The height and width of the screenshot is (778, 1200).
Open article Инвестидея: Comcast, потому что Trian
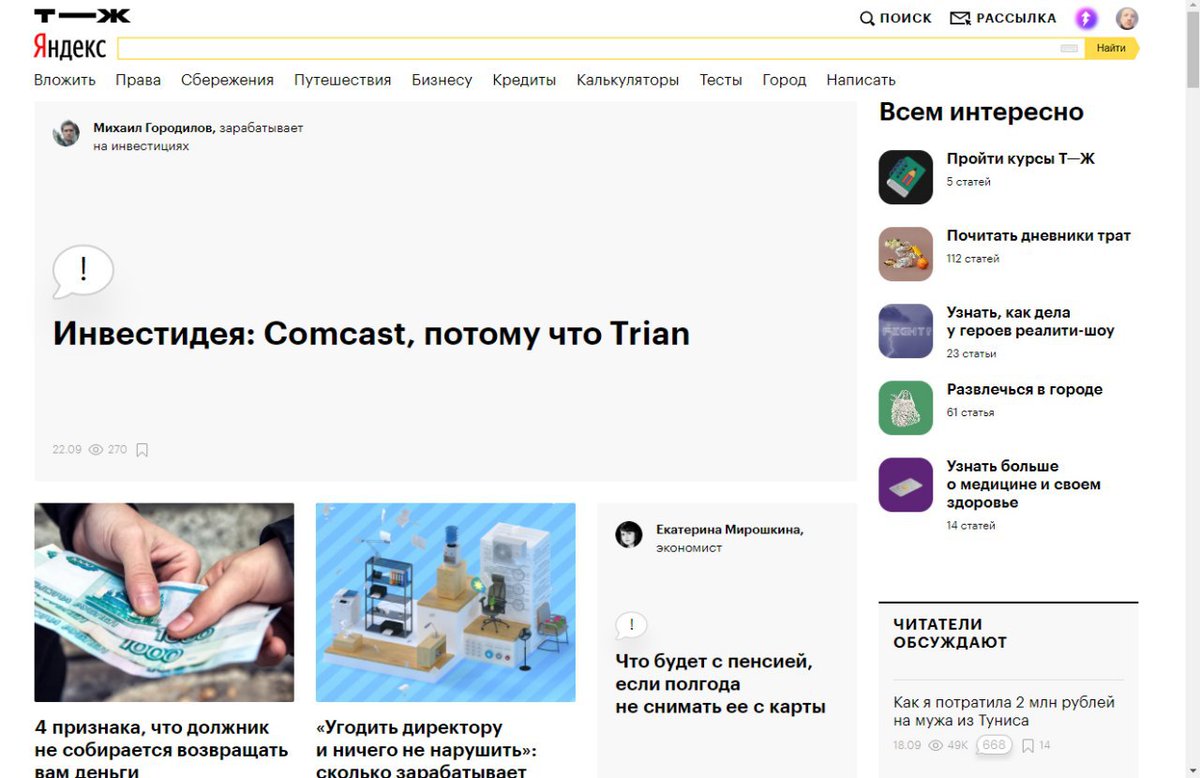pyautogui.click(x=371, y=333)
